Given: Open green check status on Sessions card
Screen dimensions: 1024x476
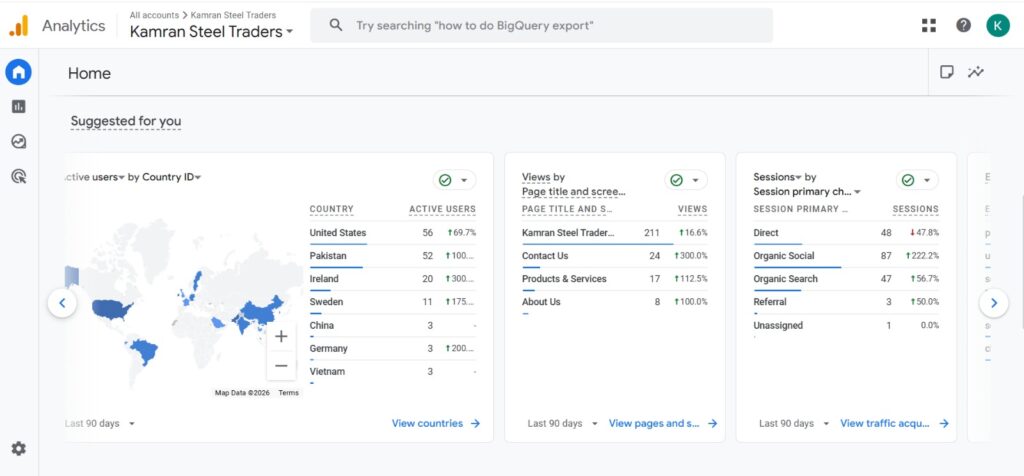Looking at the screenshot, I should tap(918, 180).
